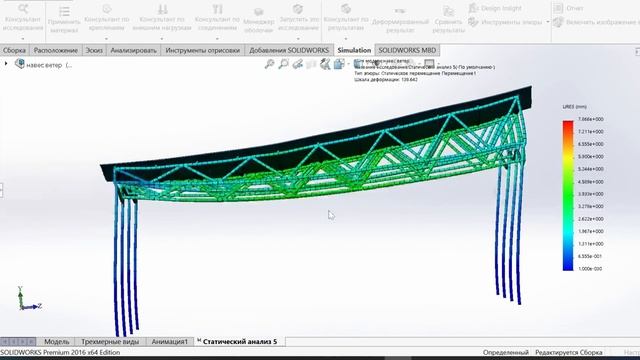Click status bar text Редактируется Сборка
The width and height of the screenshot is (640, 360).
click(x=569, y=352)
